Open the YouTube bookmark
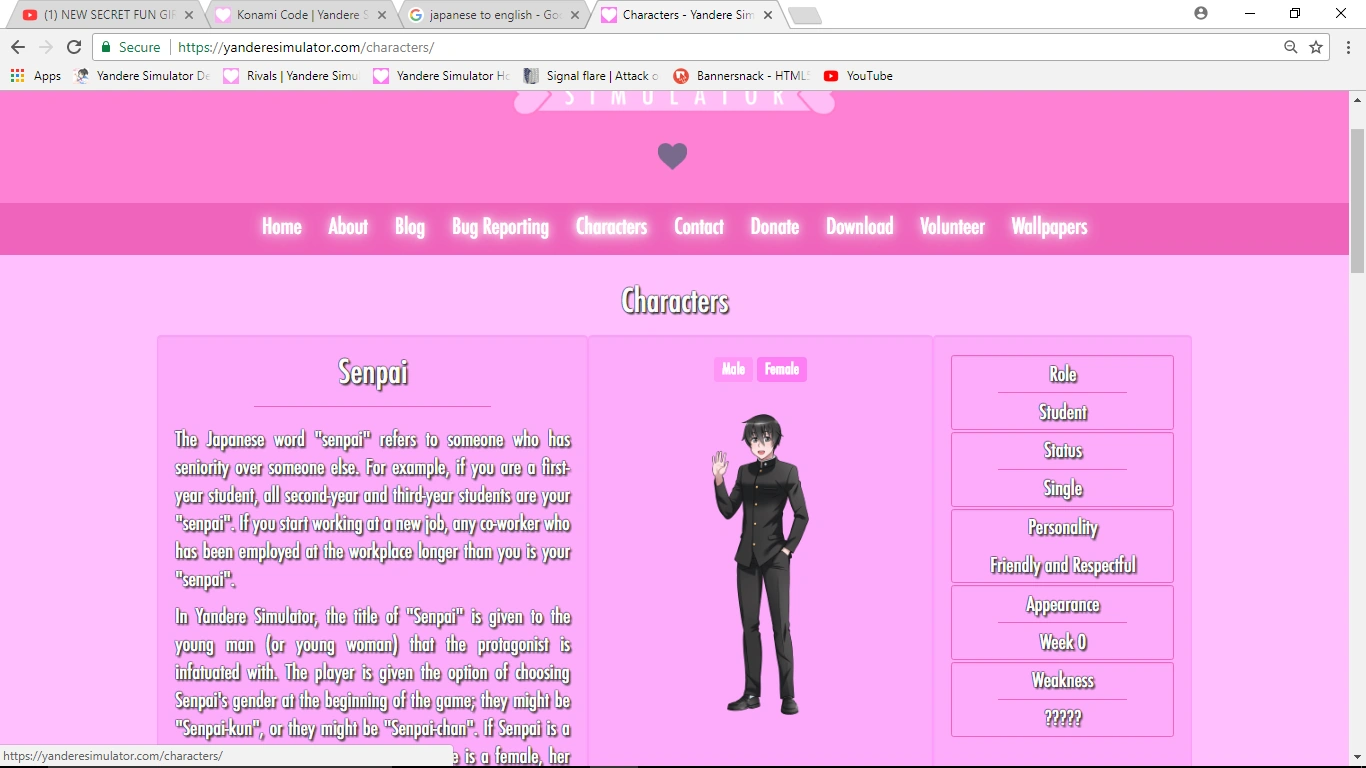The height and width of the screenshot is (768, 1366). click(858, 76)
